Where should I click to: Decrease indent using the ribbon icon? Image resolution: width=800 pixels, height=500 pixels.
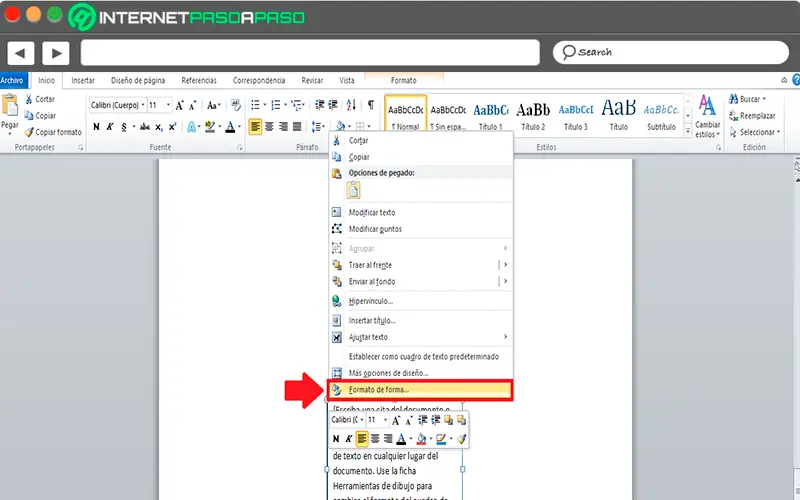(x=319, y=105)
